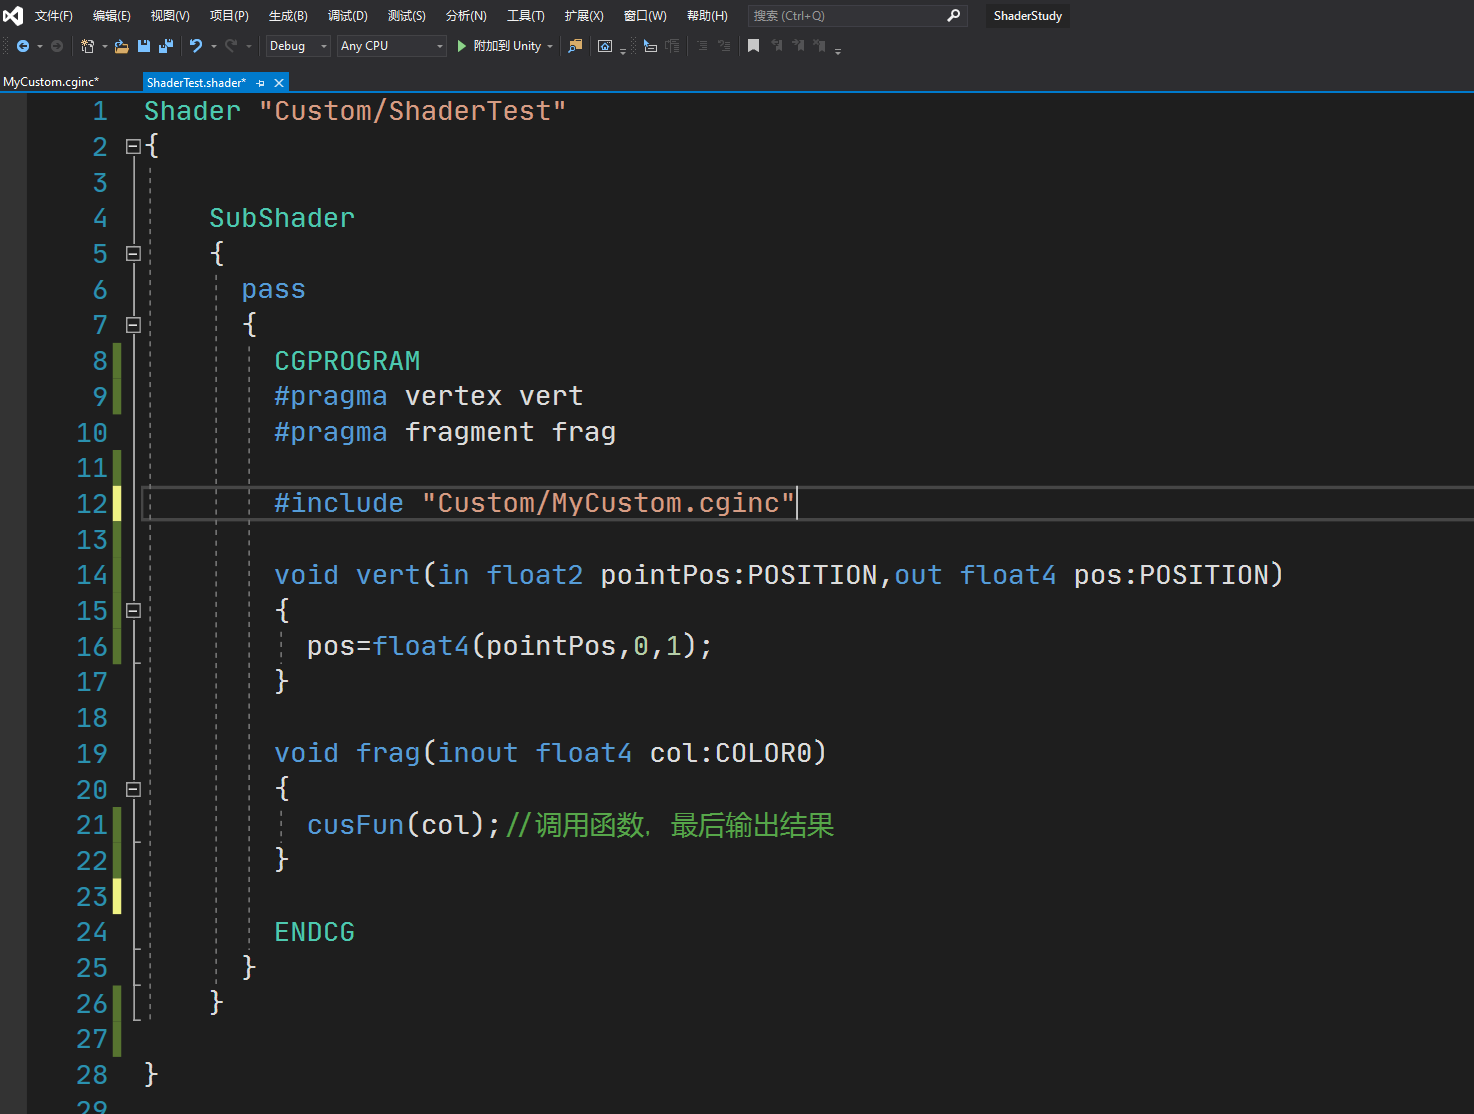Click the Uncomment selected lines icon
The width and height of the screenshot is (1474, 1114).
[724, 46]
